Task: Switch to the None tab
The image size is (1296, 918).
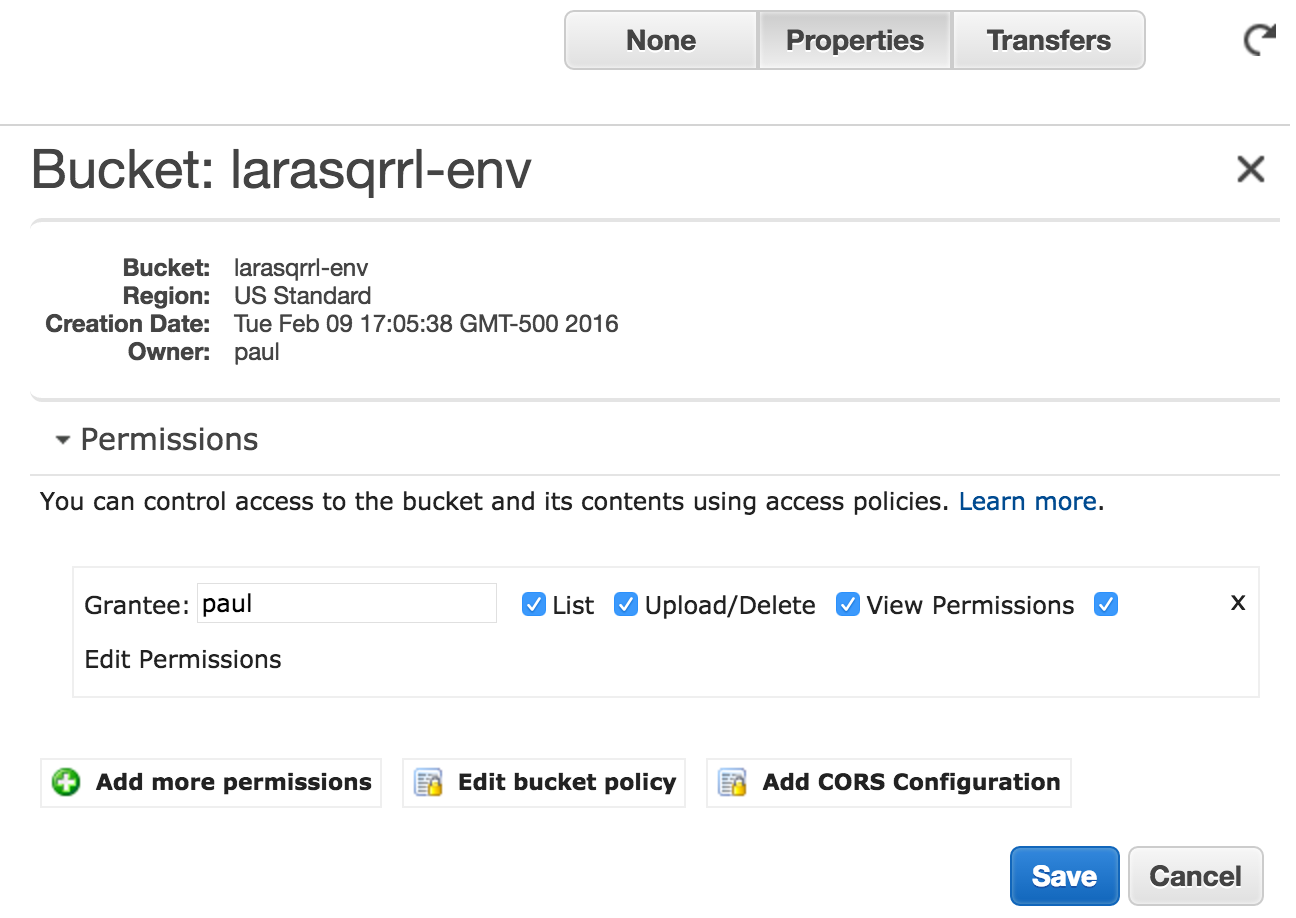Action: tap(661, 41)
